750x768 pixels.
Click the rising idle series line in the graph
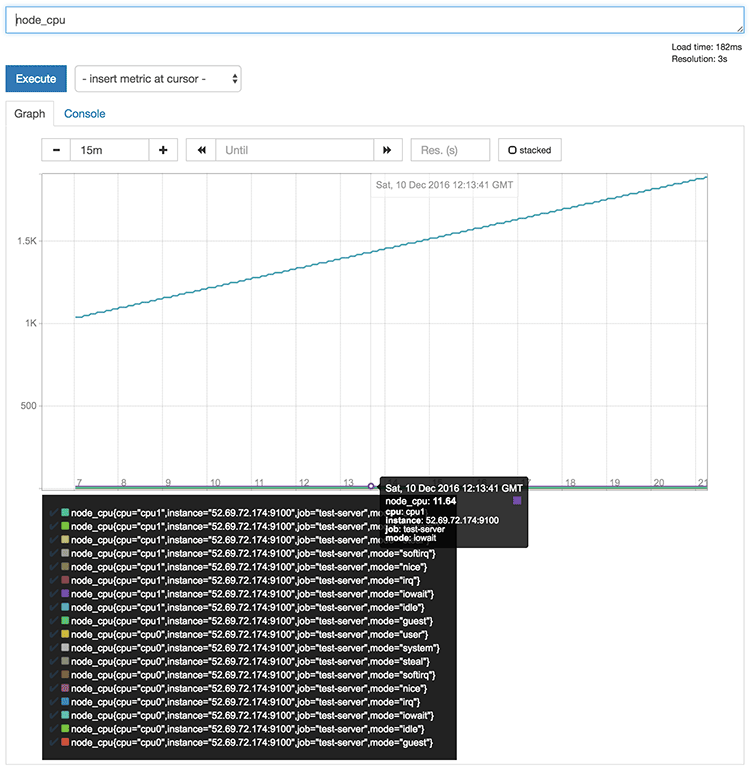(x=391, y=247)
